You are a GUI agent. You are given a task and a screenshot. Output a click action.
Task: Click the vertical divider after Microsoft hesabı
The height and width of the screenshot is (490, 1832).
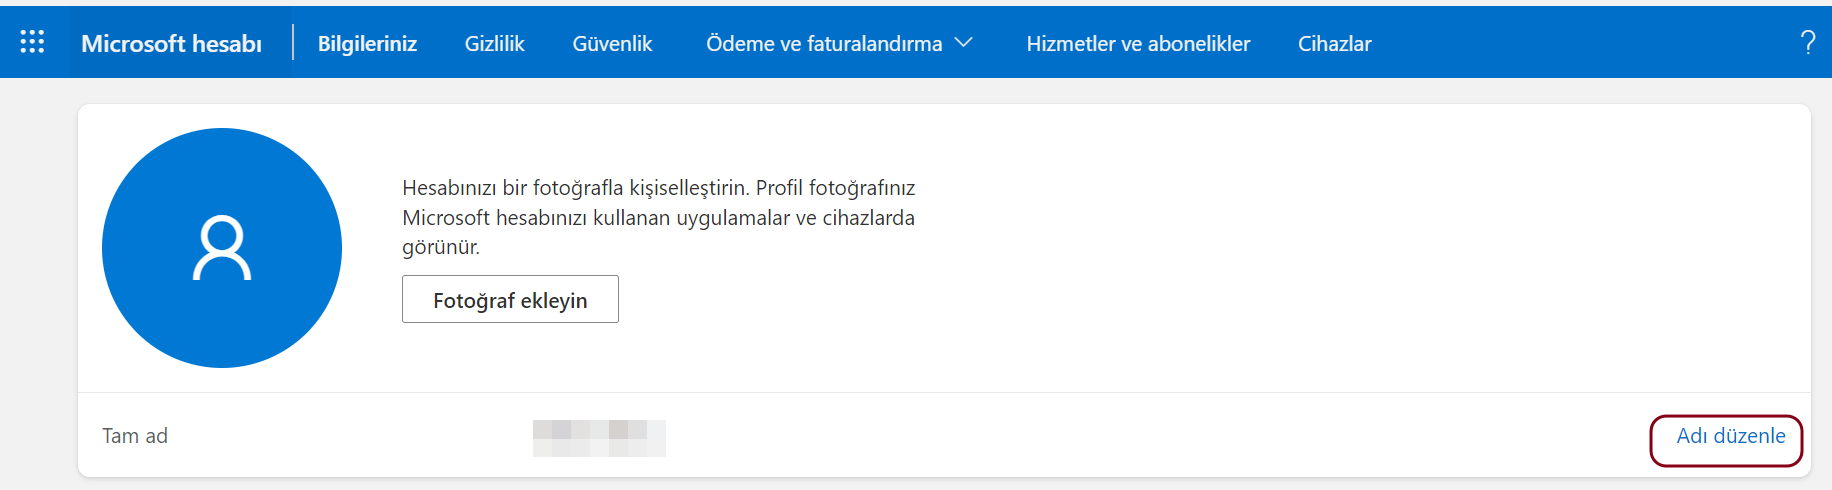(293, 42)
